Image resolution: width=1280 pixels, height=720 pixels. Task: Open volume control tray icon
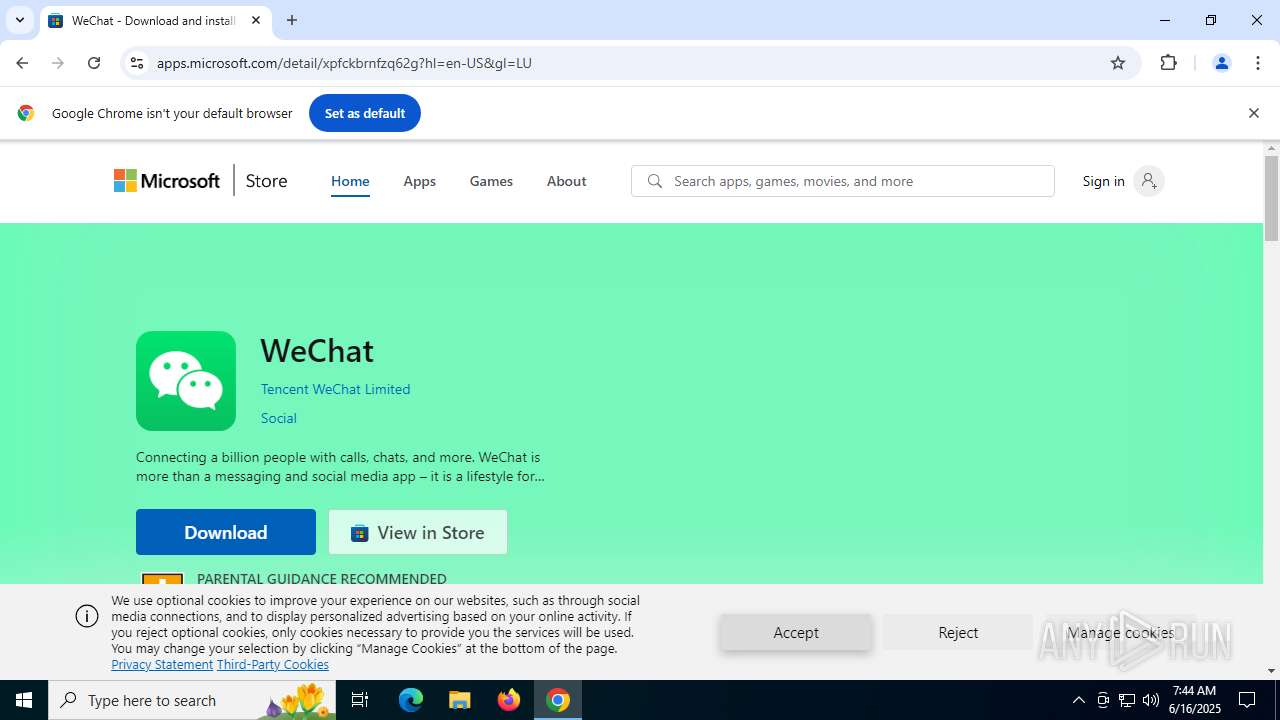tap(1151, 700)
